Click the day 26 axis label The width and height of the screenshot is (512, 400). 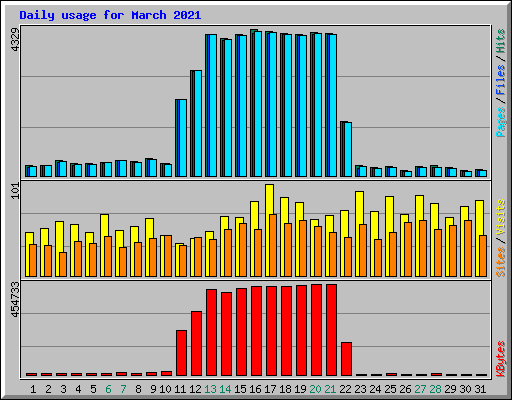[x=405, y=389]
